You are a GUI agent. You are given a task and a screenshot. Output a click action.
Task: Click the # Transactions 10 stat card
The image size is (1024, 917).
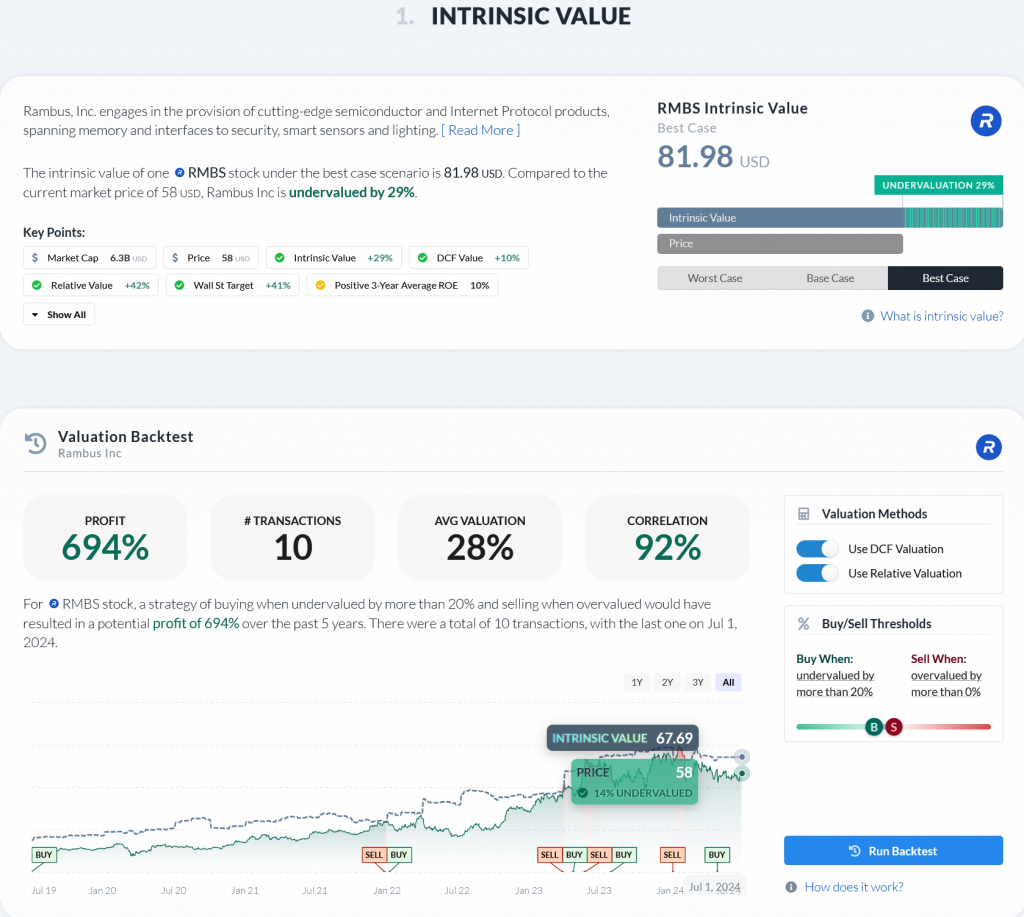pyautogui.click(x=293, y=538)
